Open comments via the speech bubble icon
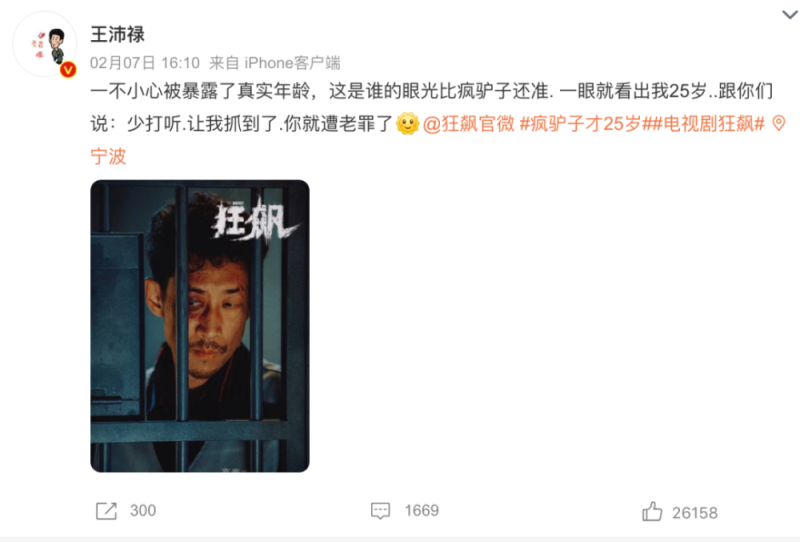The width and height of the screenshot is (800, 542). pos(381,511)
